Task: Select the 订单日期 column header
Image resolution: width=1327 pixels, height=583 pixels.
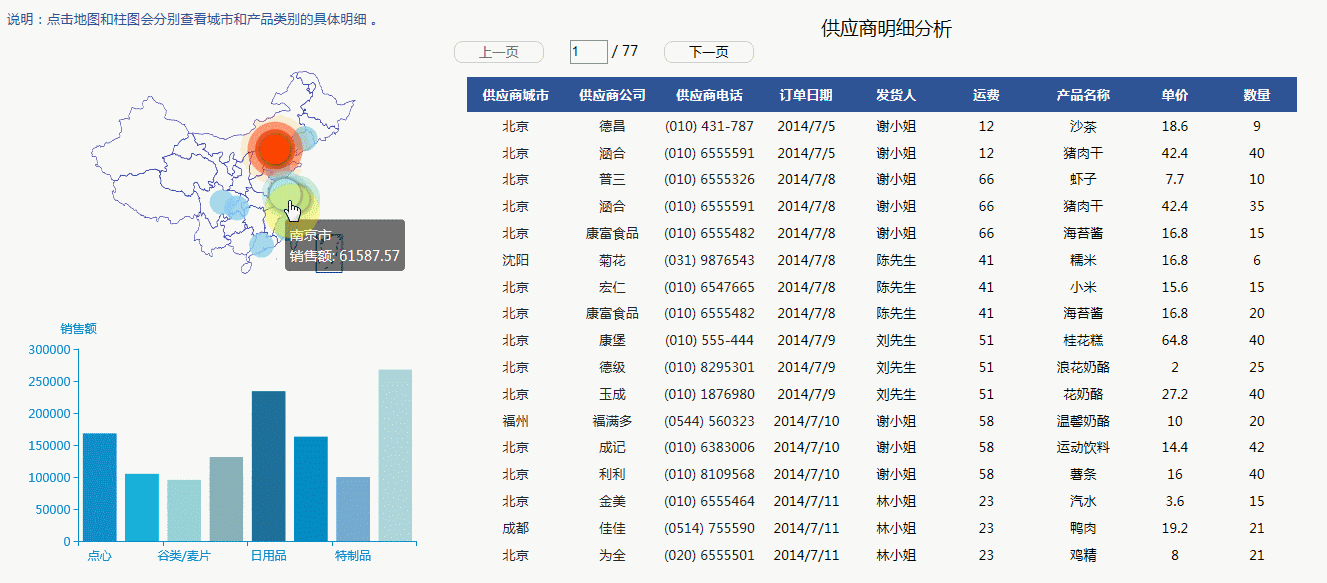Action: (x=805, y=95)
